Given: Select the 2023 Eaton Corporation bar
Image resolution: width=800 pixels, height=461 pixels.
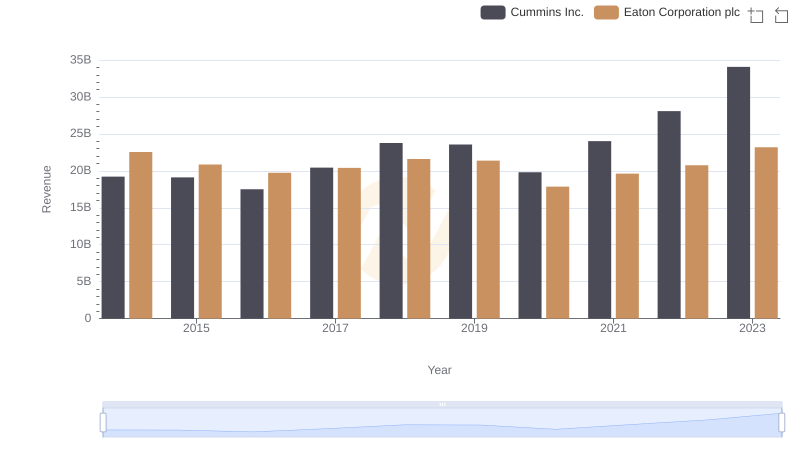Looking at the screenshot, I should click(x=766, y=233).
